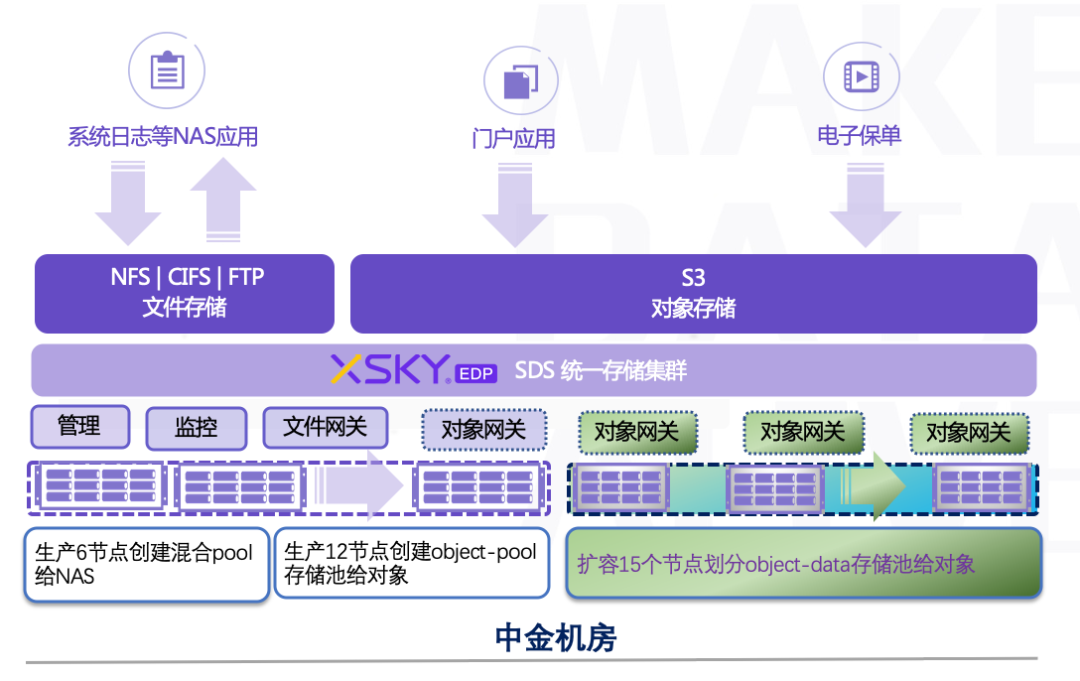Image resolution: width=1080 pixels, height=681 pixels.
Task: Click the first green 对象网关 box
Action: pos(637,432)
